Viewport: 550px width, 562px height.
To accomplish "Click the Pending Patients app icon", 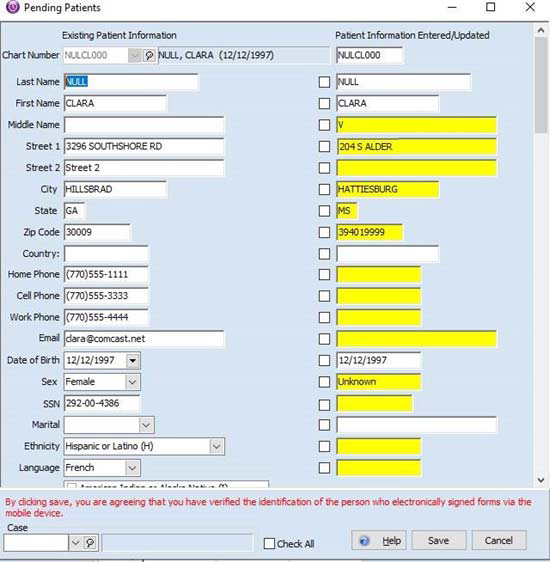I will [x=13, y=7].
